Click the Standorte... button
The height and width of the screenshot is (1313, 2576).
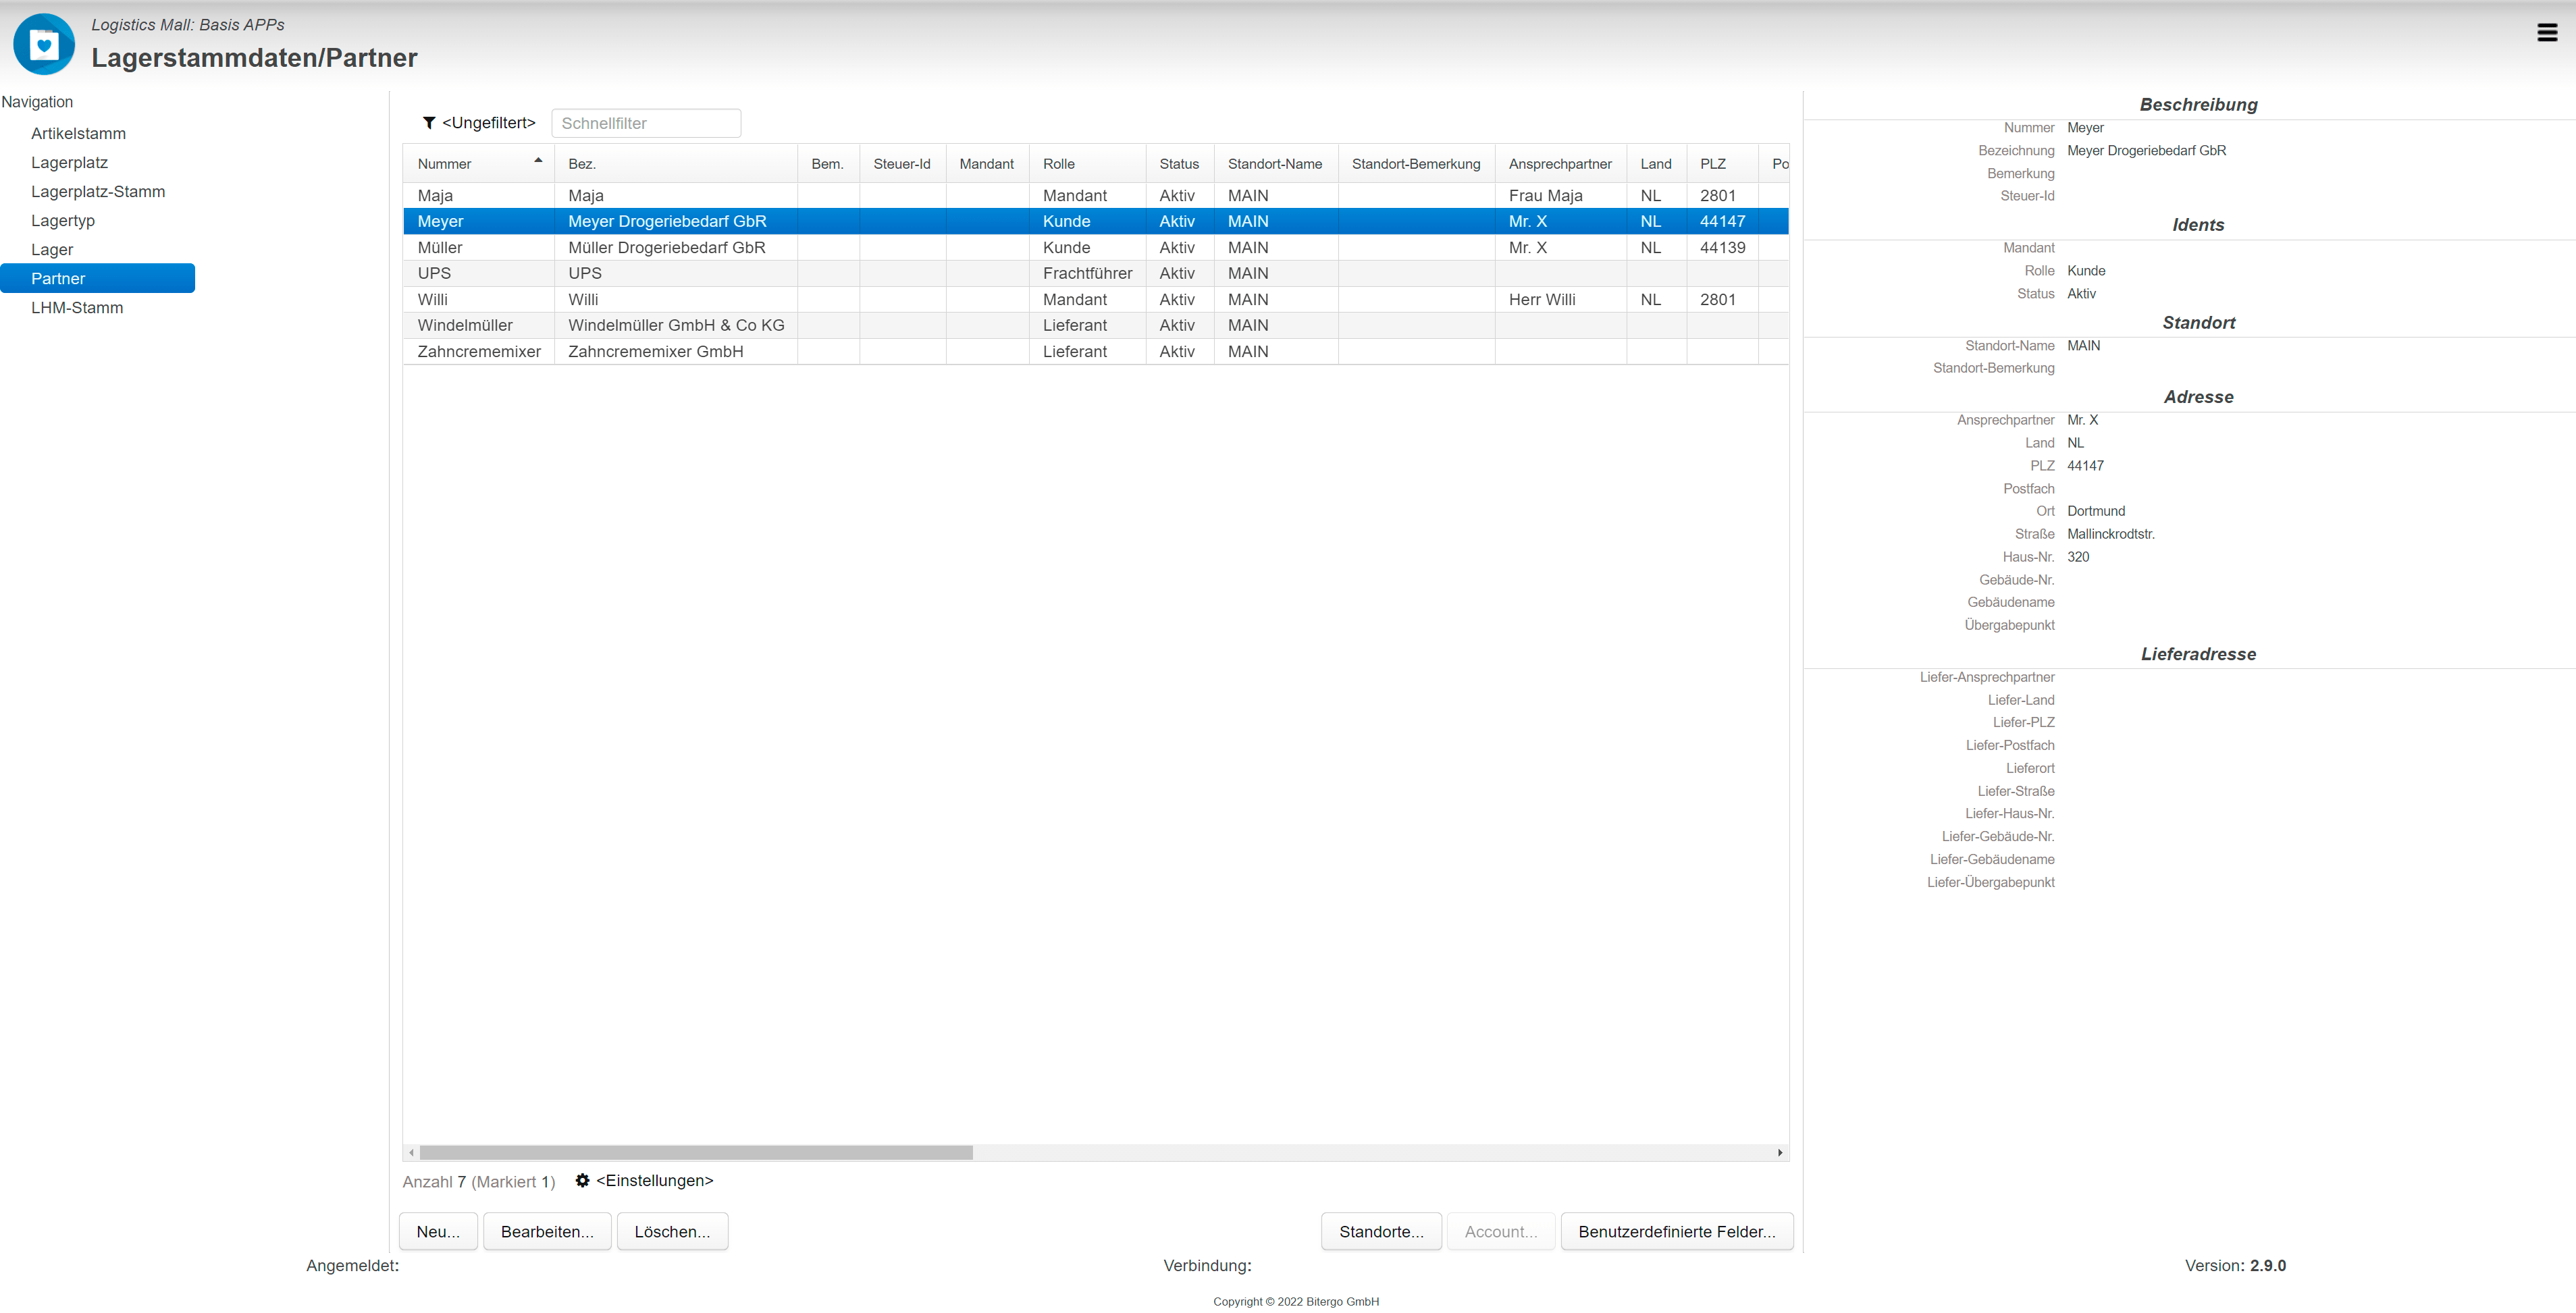tap(1381, 1231)
